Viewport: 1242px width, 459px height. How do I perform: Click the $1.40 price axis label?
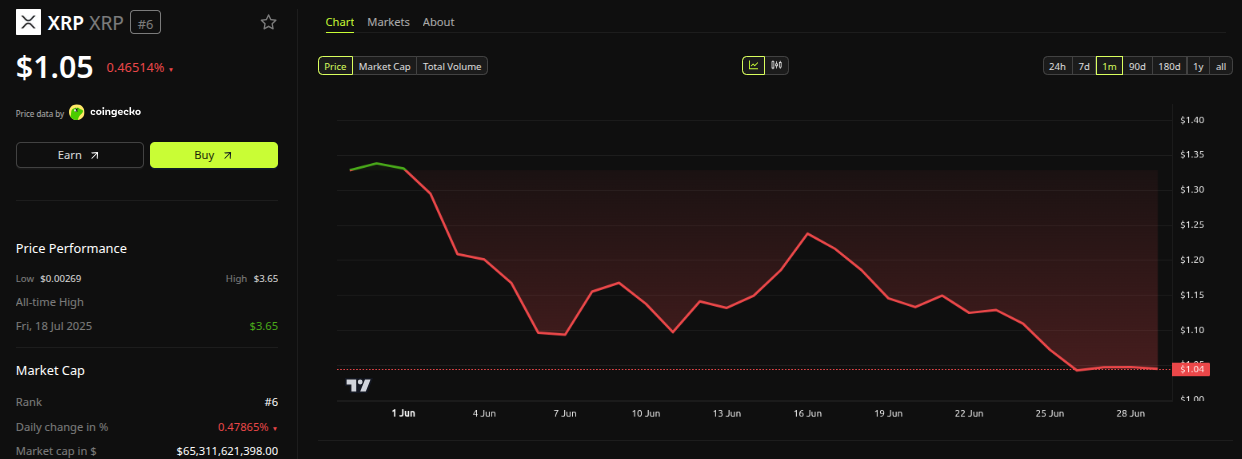point(1191,120)
